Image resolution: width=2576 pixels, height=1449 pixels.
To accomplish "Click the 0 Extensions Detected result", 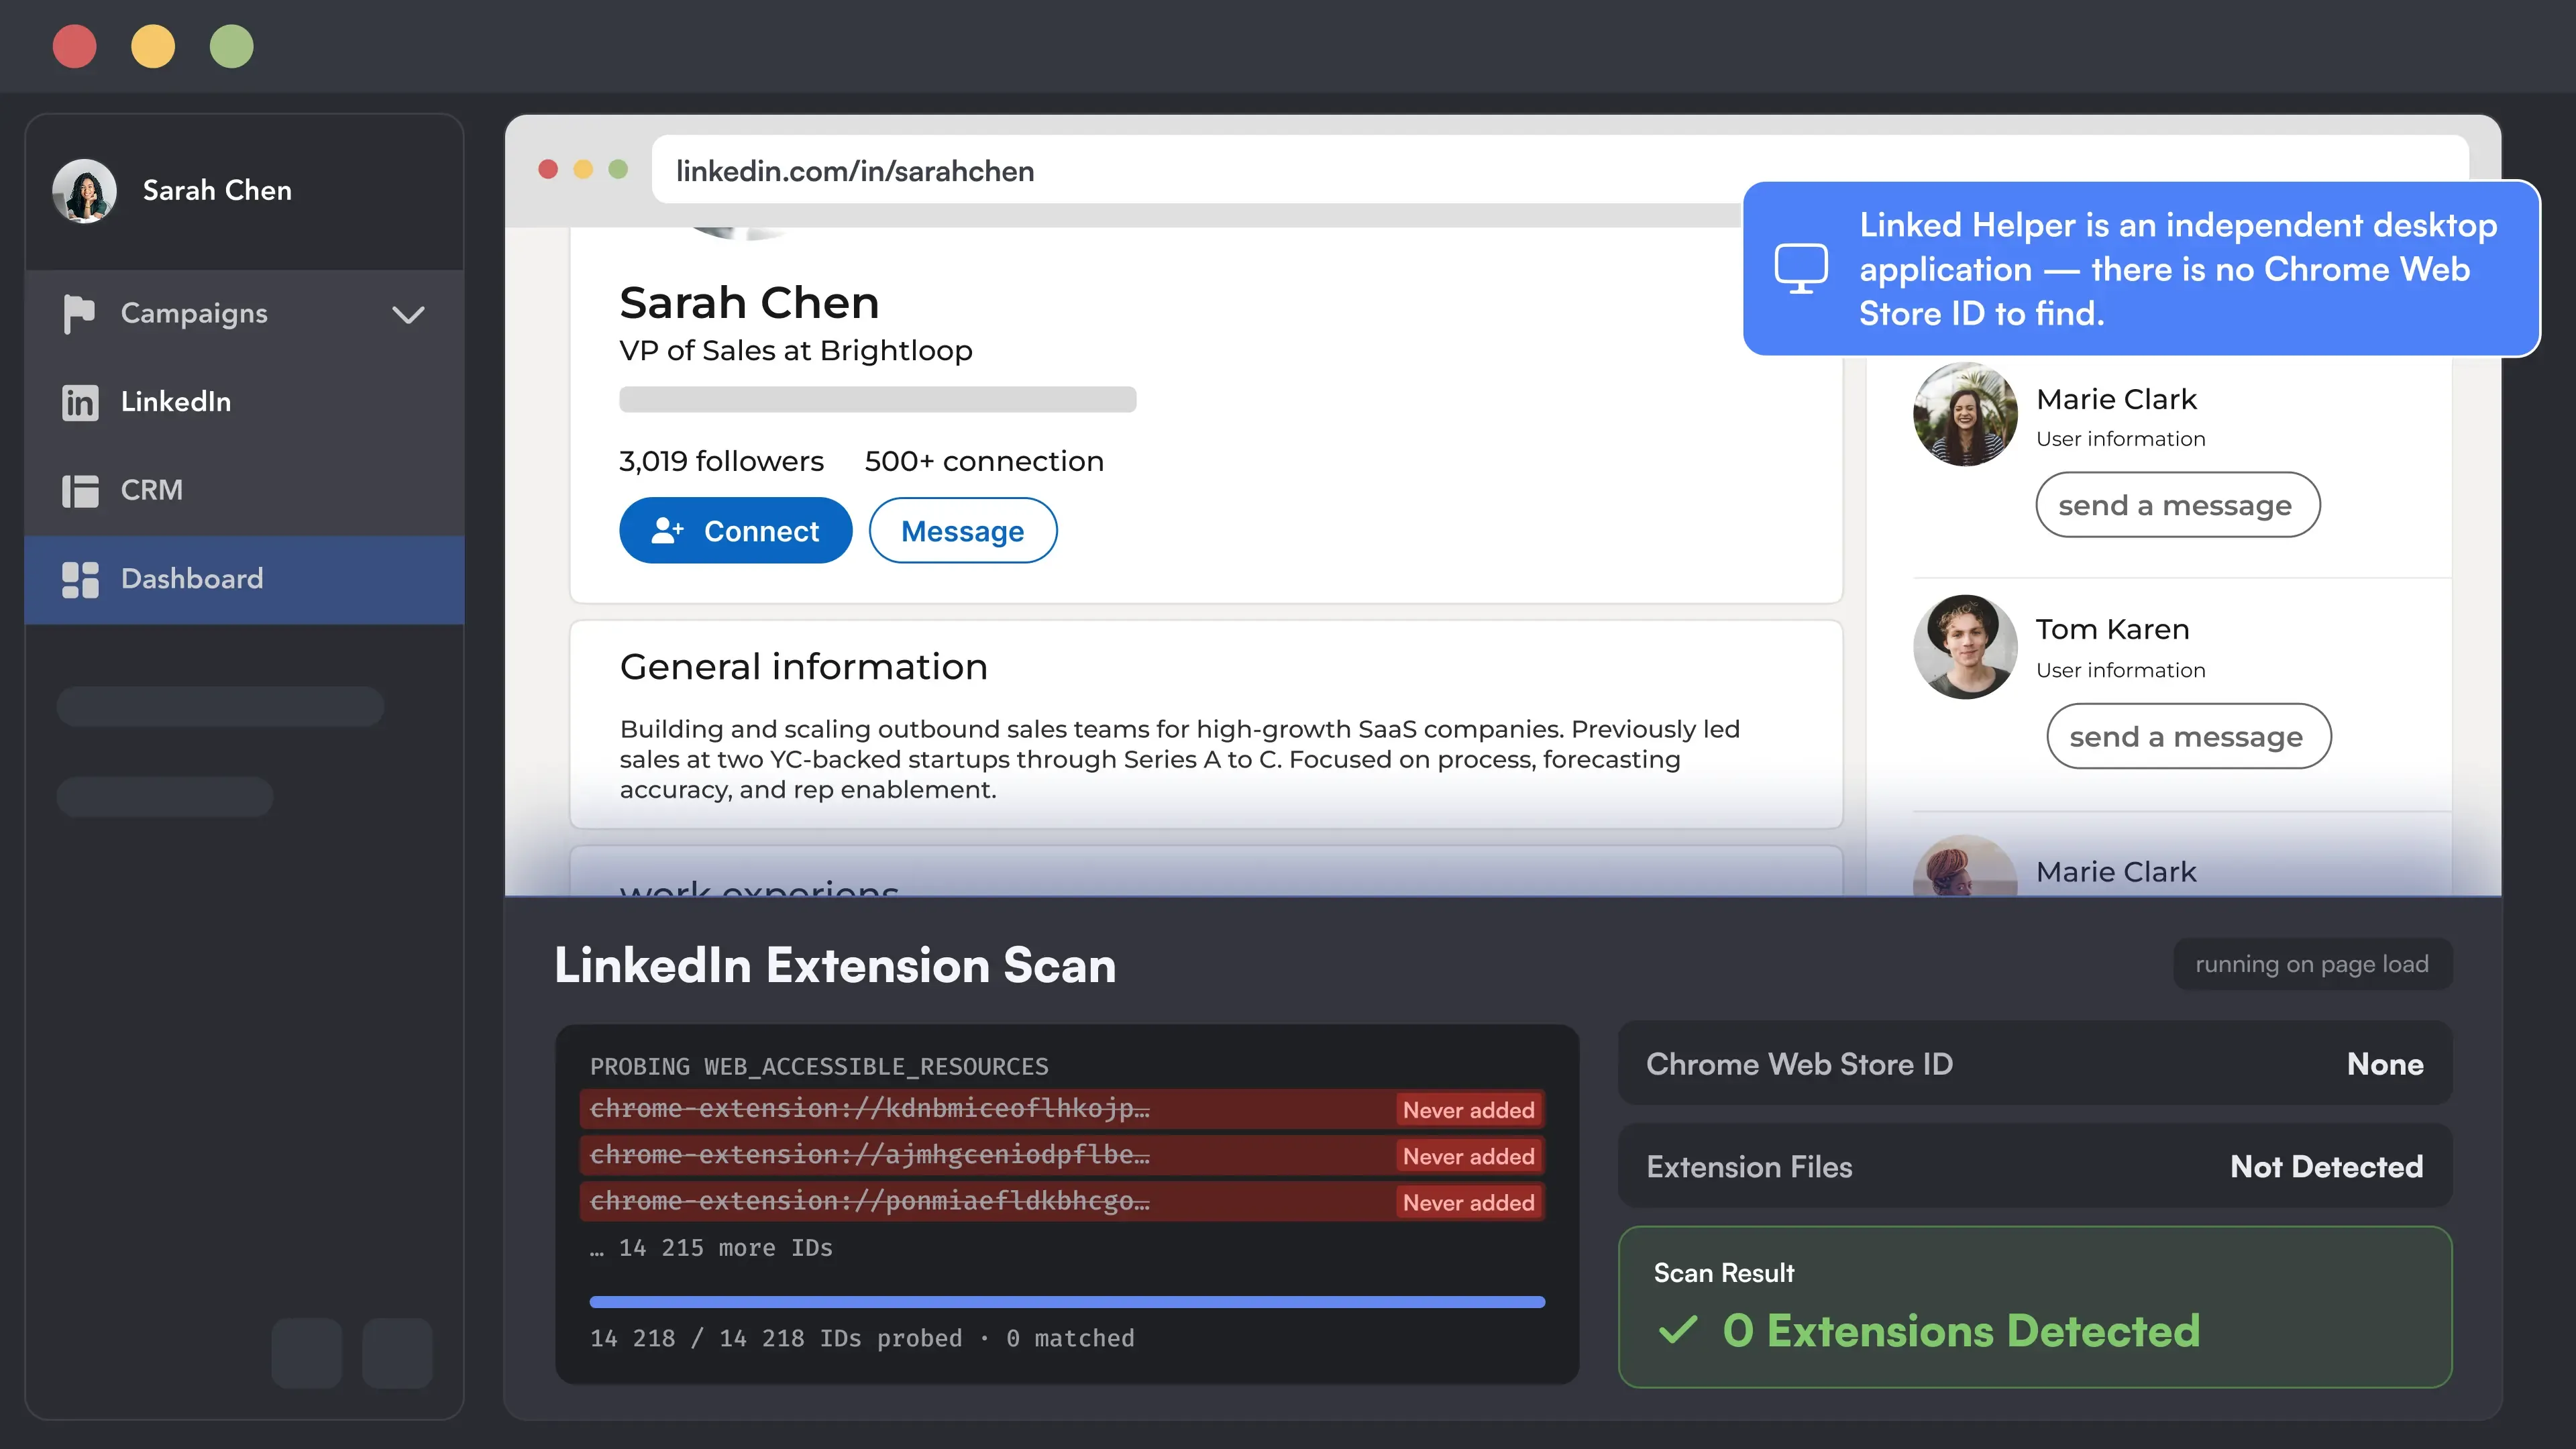I will (1961, 1331).
